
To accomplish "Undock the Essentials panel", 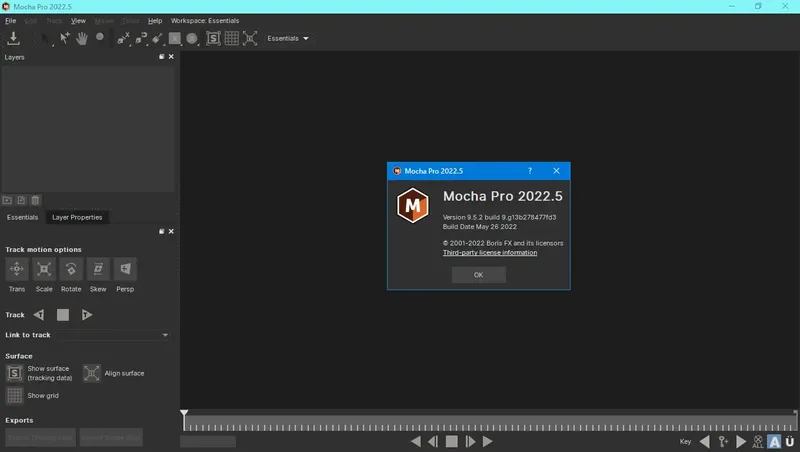I will pos(162,231).
